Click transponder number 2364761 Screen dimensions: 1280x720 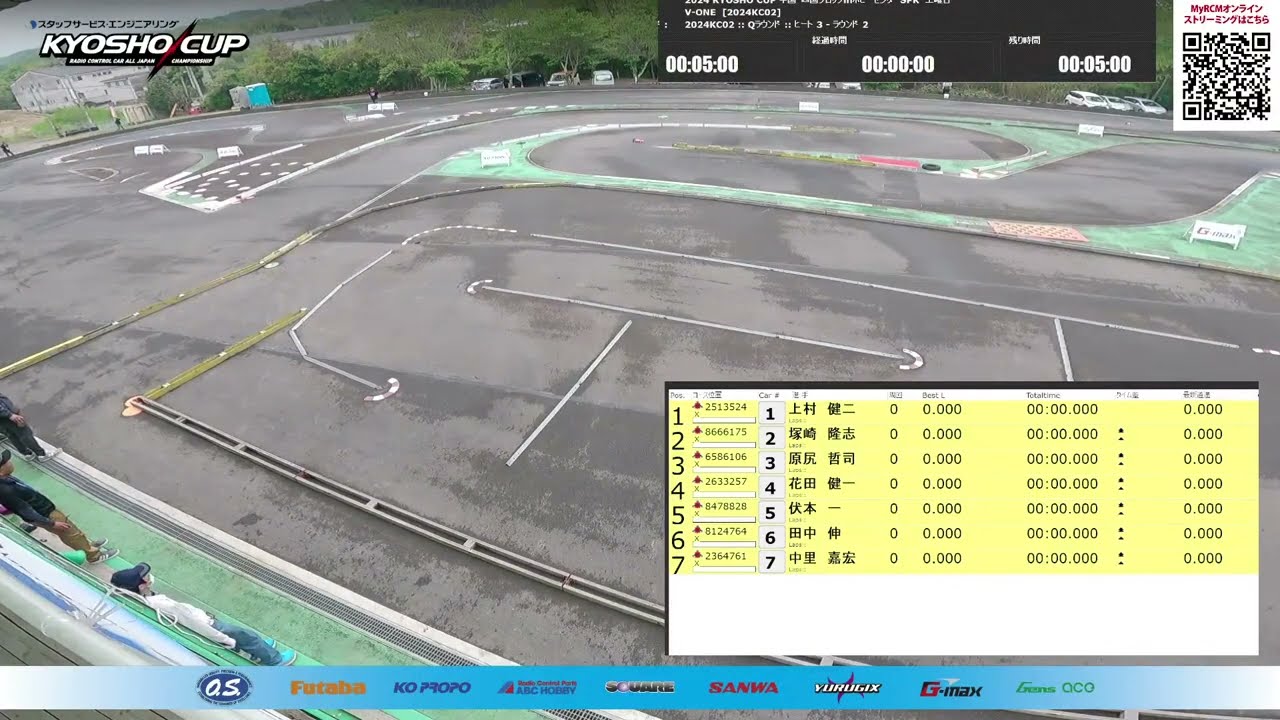coord(726,556)
